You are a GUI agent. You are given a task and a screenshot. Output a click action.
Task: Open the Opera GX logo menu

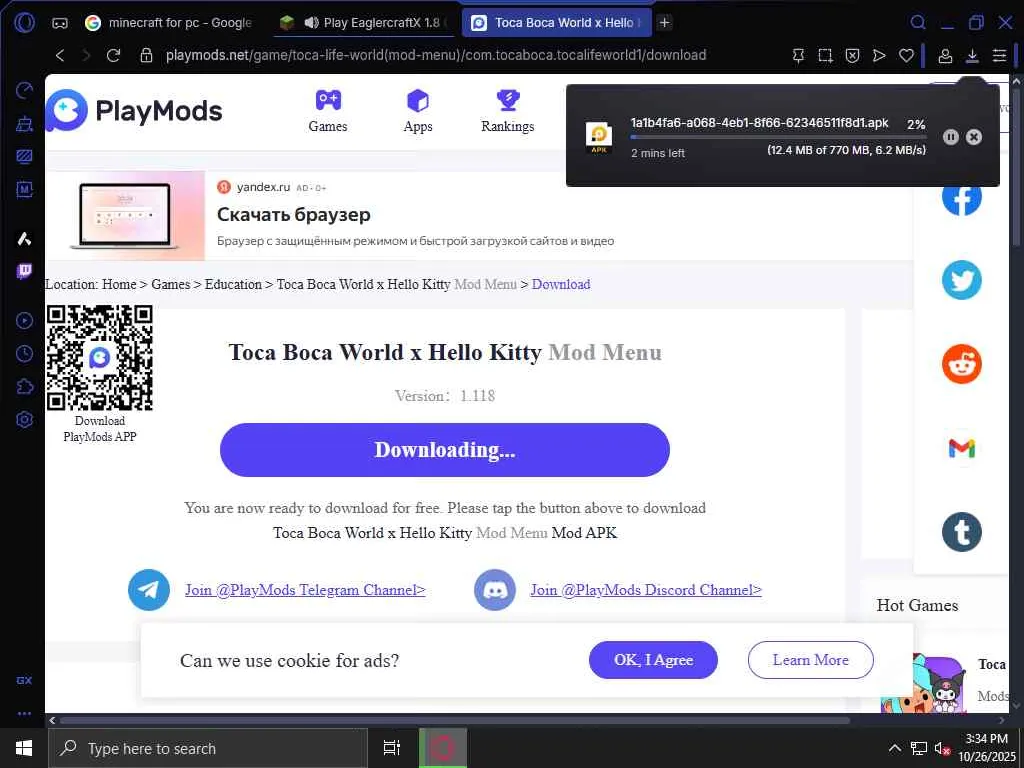(24, 23)
